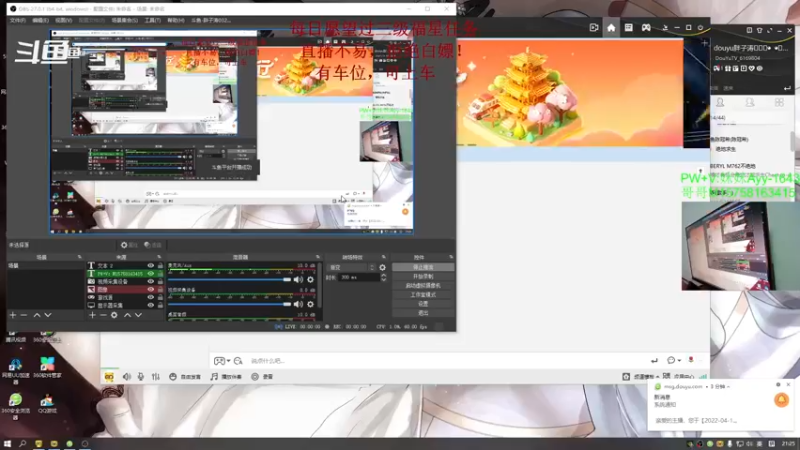Image resolution: width=800 pixels, height=450 pixels.
Task: Move the selected source up
Action: point(128,315)
